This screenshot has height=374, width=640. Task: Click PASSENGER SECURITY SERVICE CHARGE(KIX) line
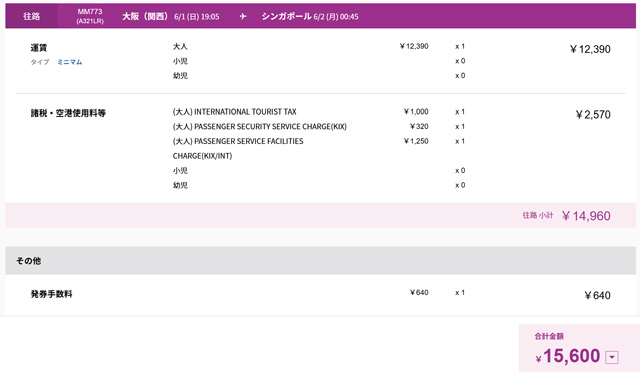[260, 127]
